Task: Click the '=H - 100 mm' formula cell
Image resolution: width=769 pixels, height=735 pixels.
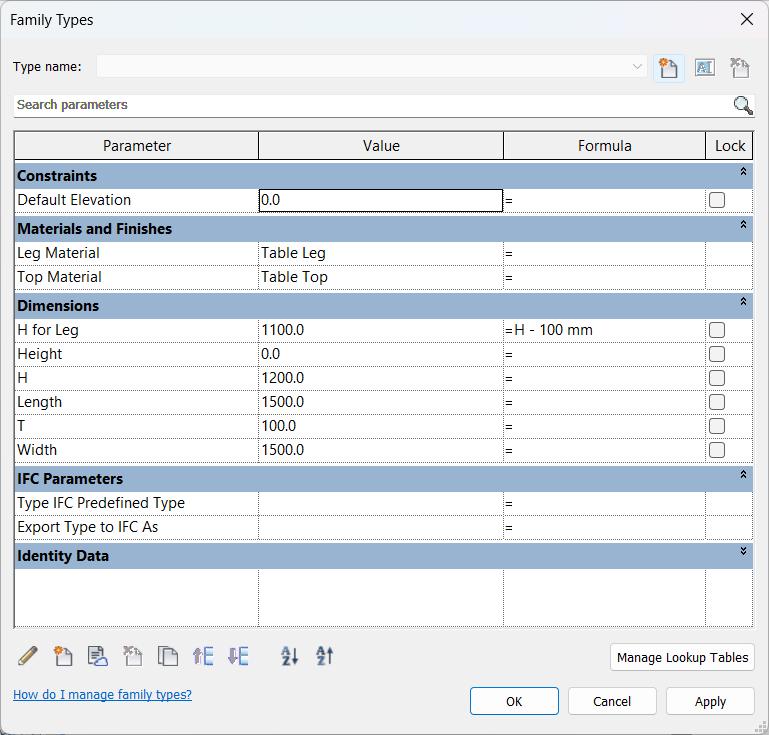Action: 605,330
